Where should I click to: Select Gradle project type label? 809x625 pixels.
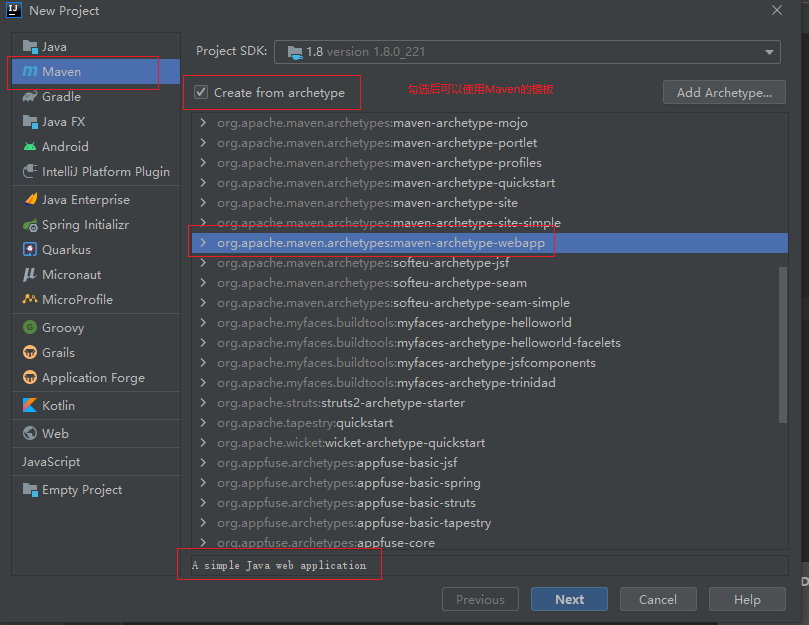(x=61, y=97)
